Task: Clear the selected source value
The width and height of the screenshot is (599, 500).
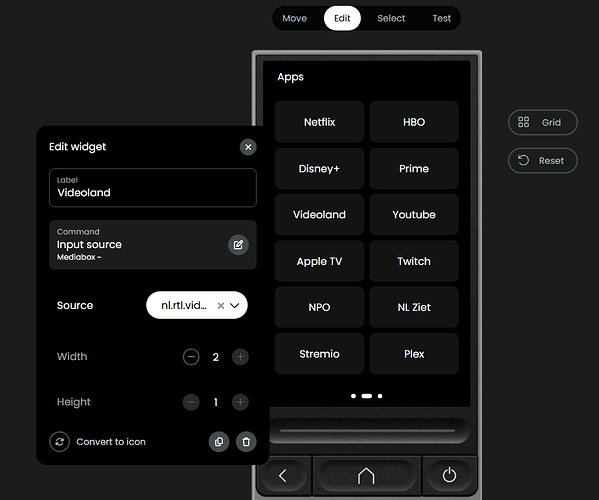Action: coord(220,306)
